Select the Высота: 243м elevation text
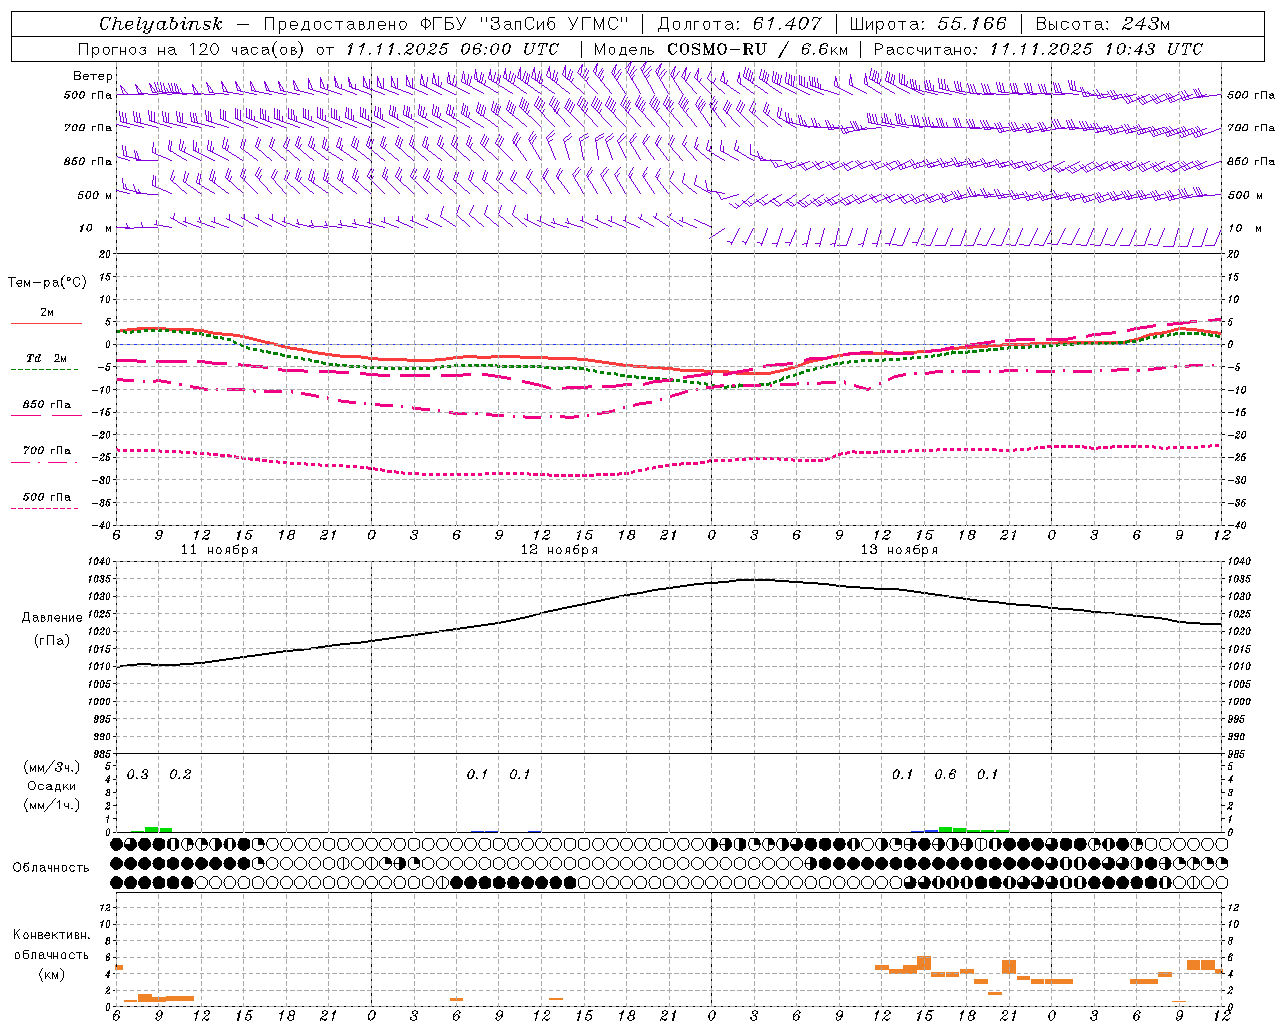The height and width of the screenshot is (1024, 1280). pos(1102,24)
